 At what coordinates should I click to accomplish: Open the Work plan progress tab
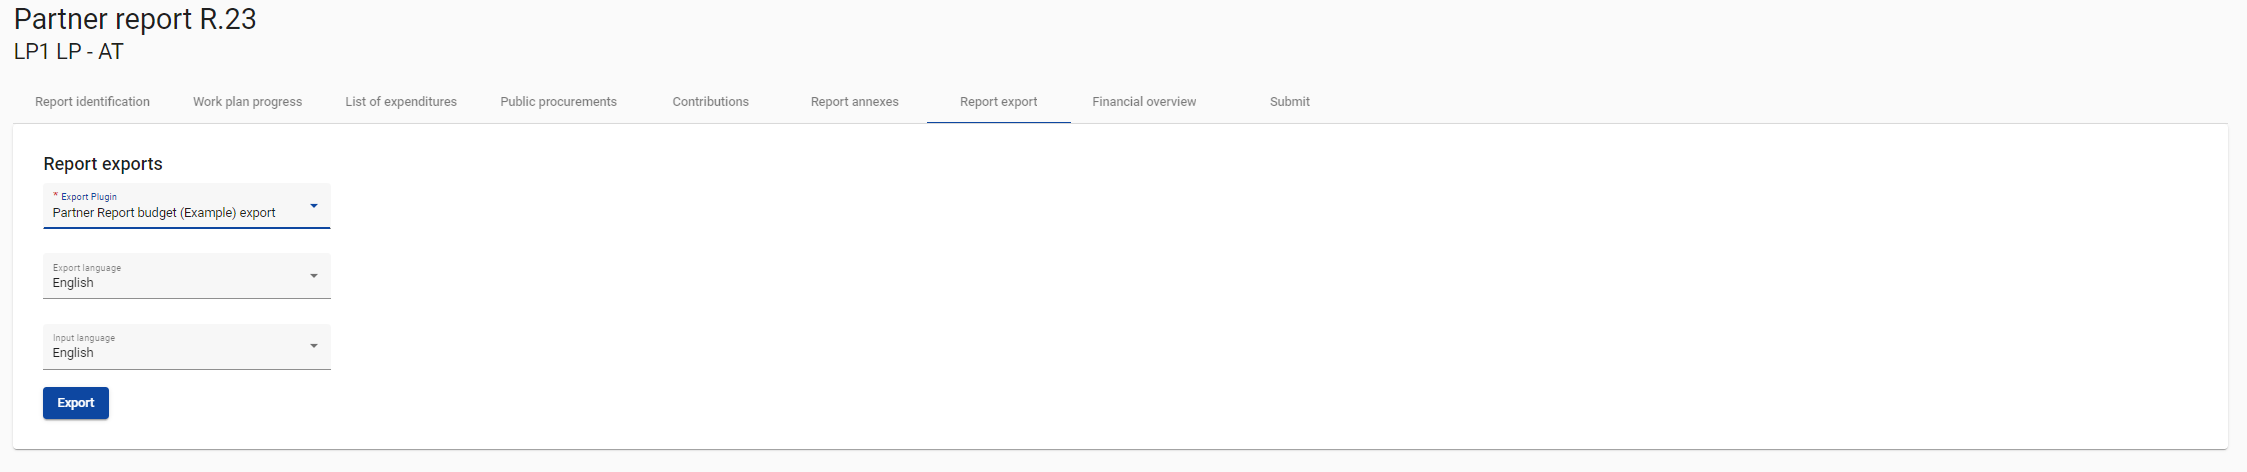pos(247,102)
